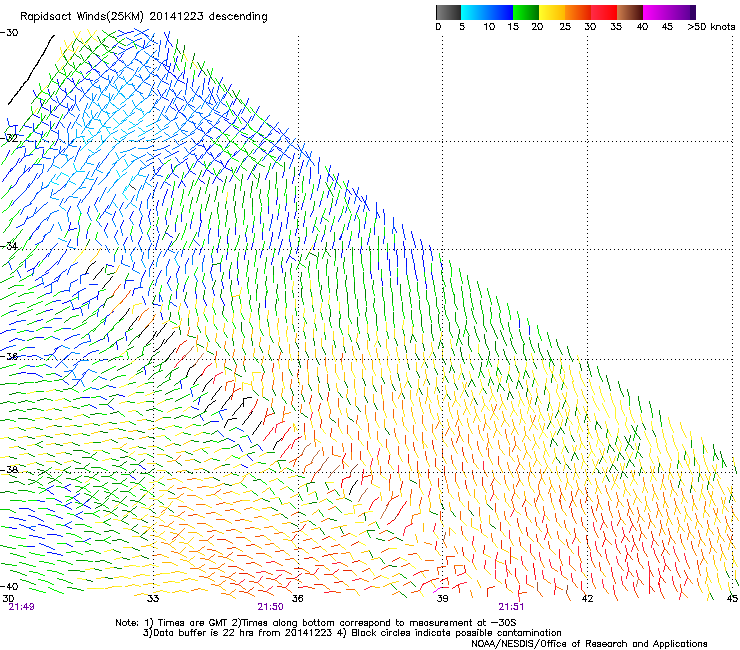Select the green 15-20 knots legend segment
The height and width of the screenshot is (650, 740).
pyautogui.click(x=526, y=12)
